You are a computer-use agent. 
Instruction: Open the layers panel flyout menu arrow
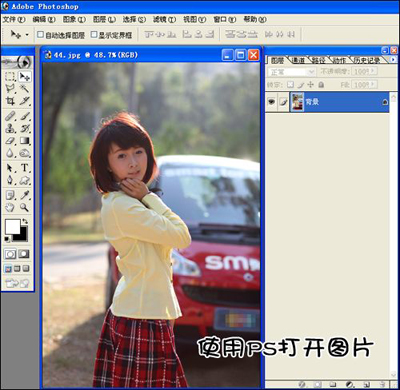(x=393, y=60)
